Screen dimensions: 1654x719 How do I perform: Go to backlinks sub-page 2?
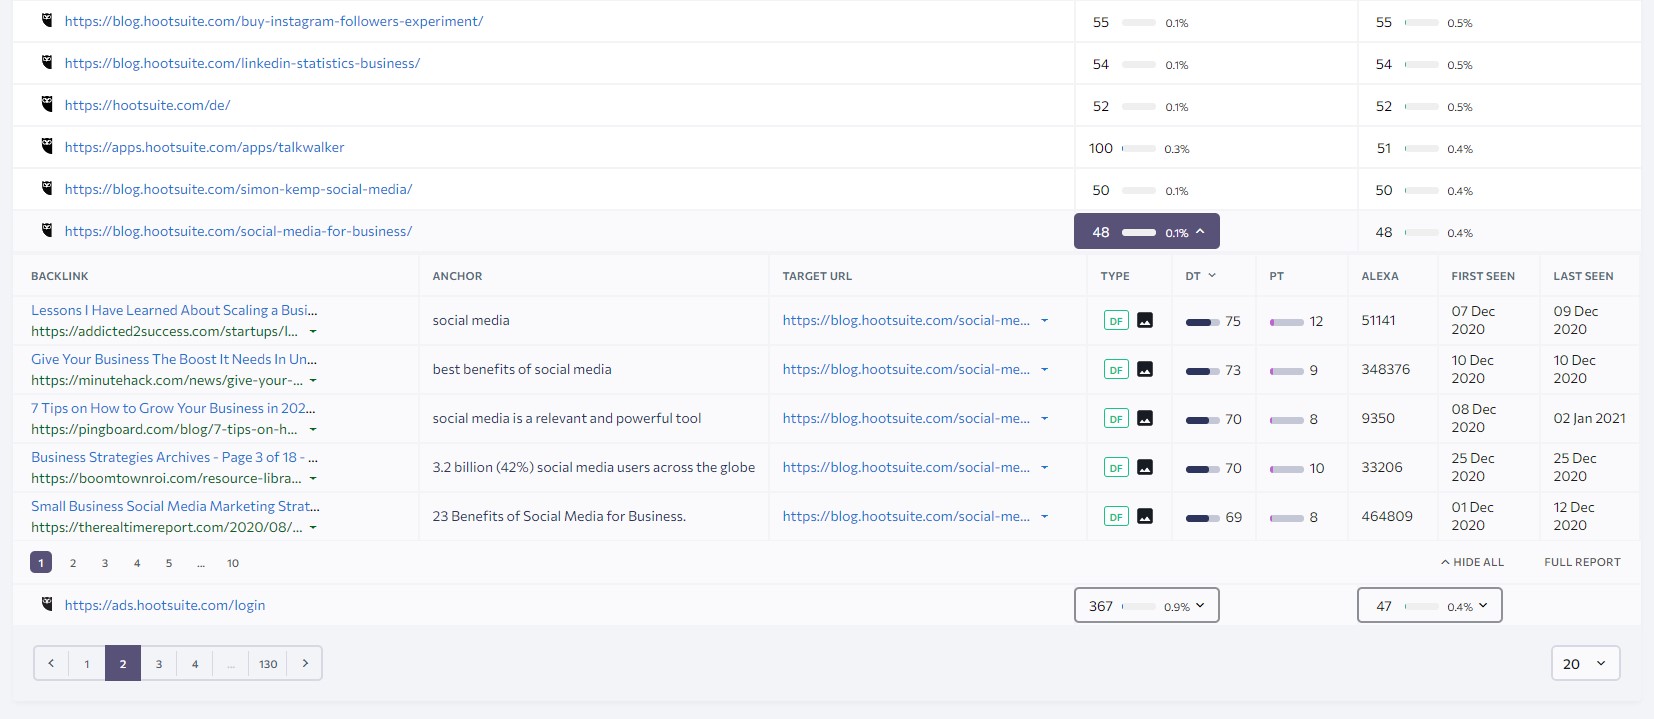point(73,563)
